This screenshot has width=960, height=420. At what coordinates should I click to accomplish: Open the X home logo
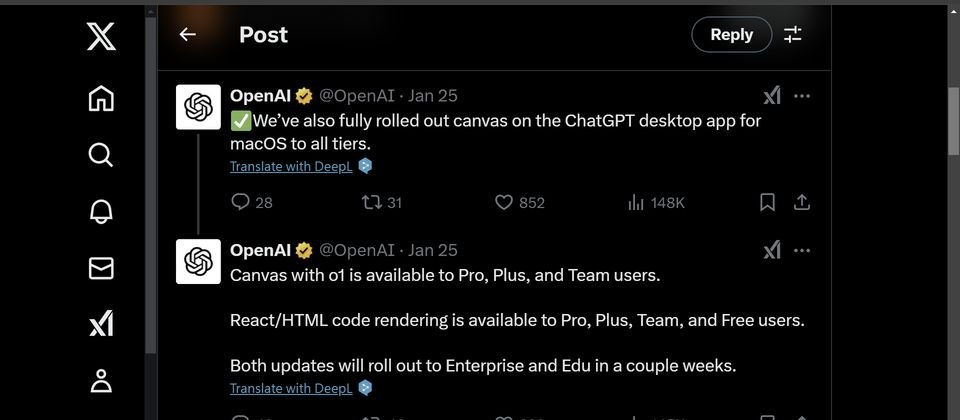101,36
